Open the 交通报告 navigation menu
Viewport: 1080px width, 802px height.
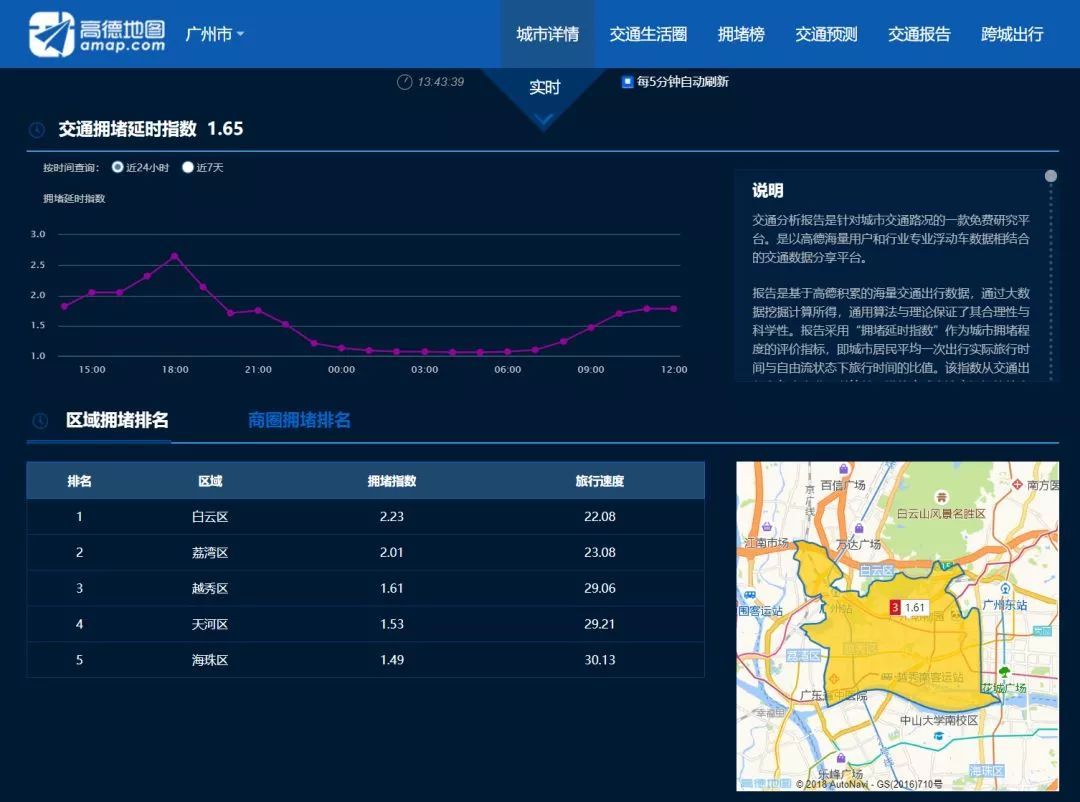pos(919,34)
